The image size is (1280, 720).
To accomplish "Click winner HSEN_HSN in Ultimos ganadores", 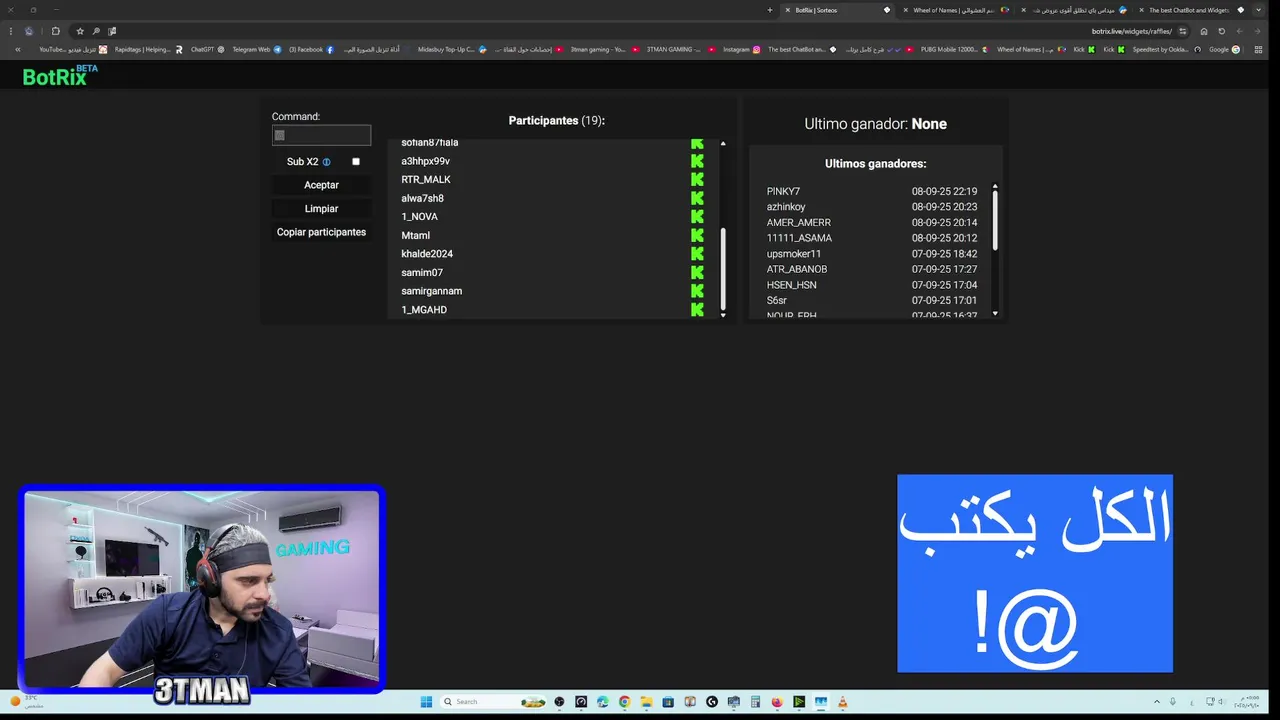I will coord(792,285).
